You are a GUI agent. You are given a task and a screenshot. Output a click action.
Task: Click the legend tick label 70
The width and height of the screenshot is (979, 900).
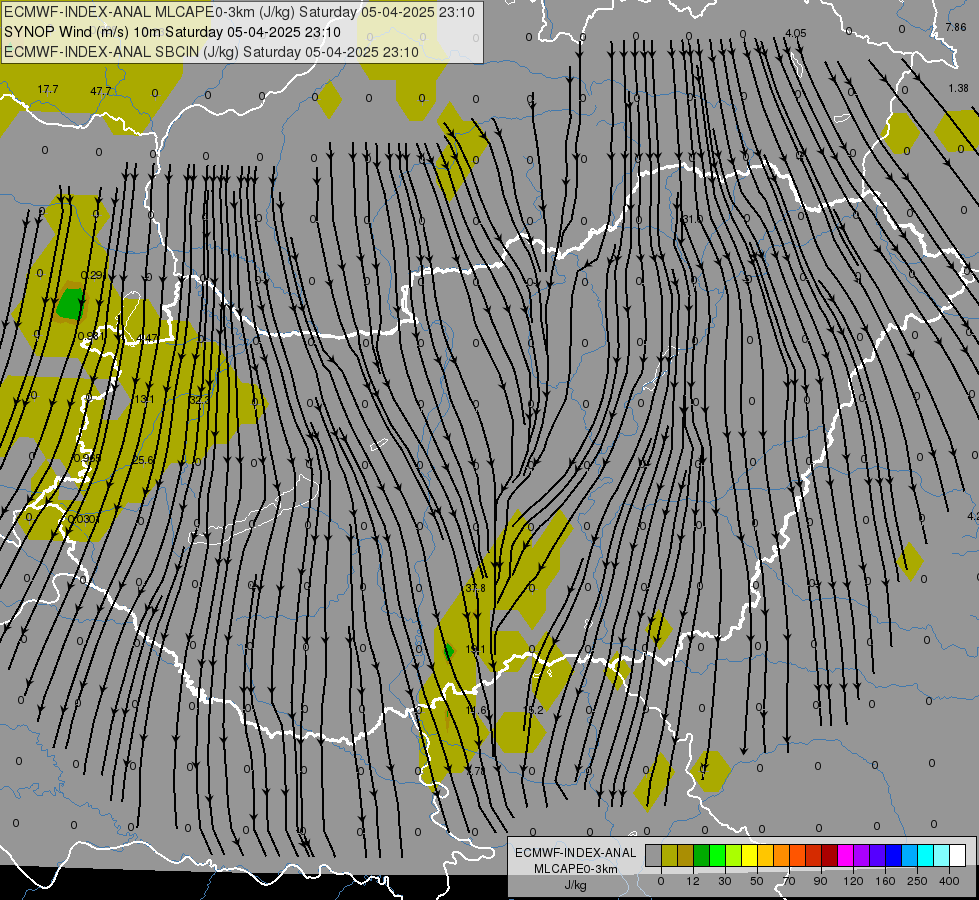tap(789, 881)
